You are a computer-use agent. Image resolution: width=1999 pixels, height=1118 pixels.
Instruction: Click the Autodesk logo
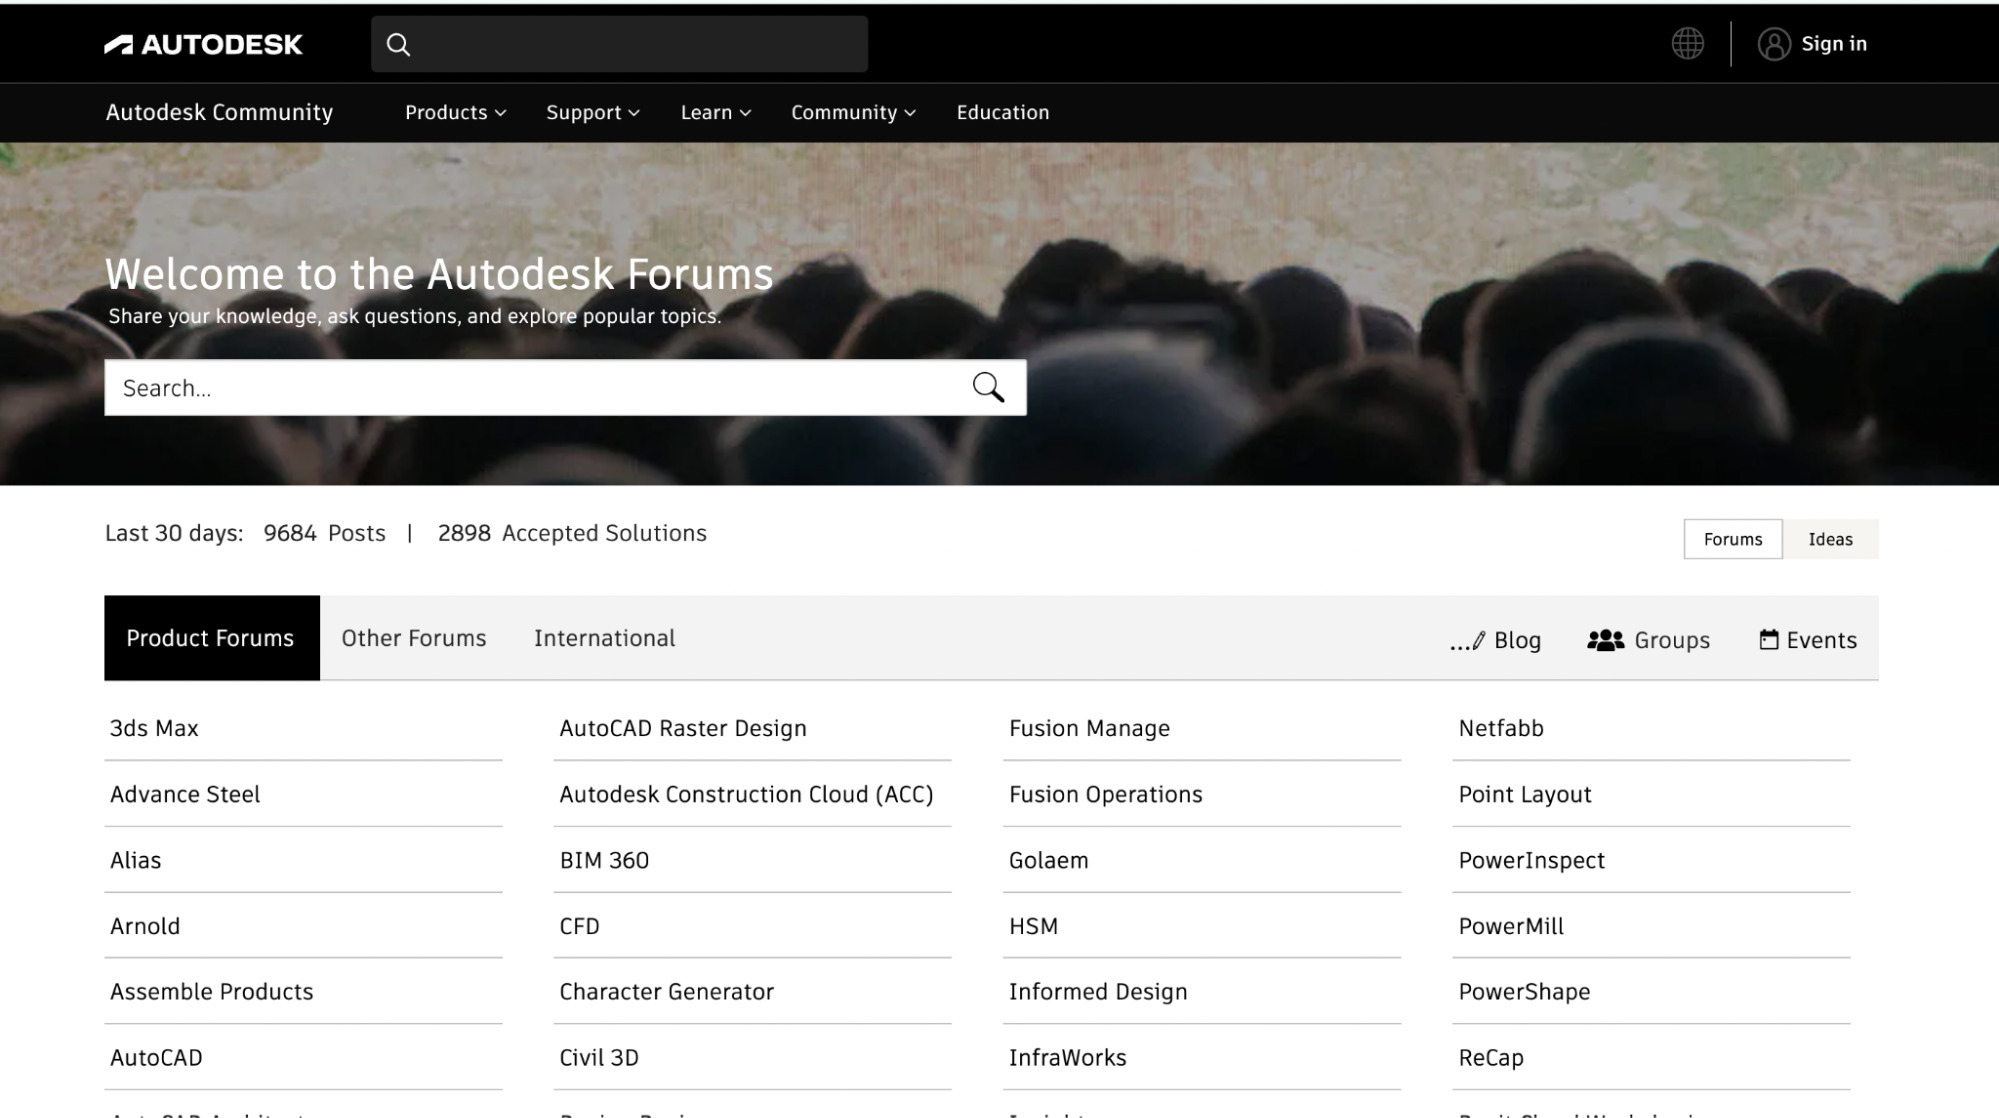pyautogui.click(x=203, y=44)
